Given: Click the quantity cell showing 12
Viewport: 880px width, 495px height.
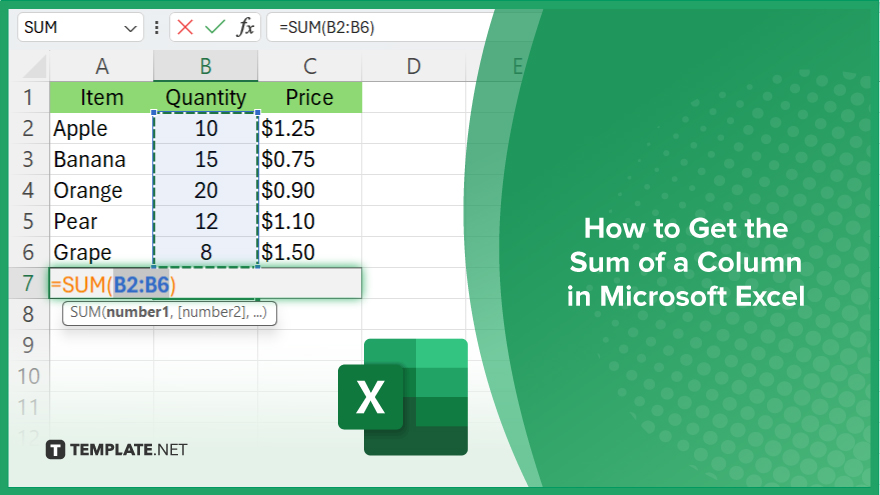Looking at the screenshot, I should [205, 221].
